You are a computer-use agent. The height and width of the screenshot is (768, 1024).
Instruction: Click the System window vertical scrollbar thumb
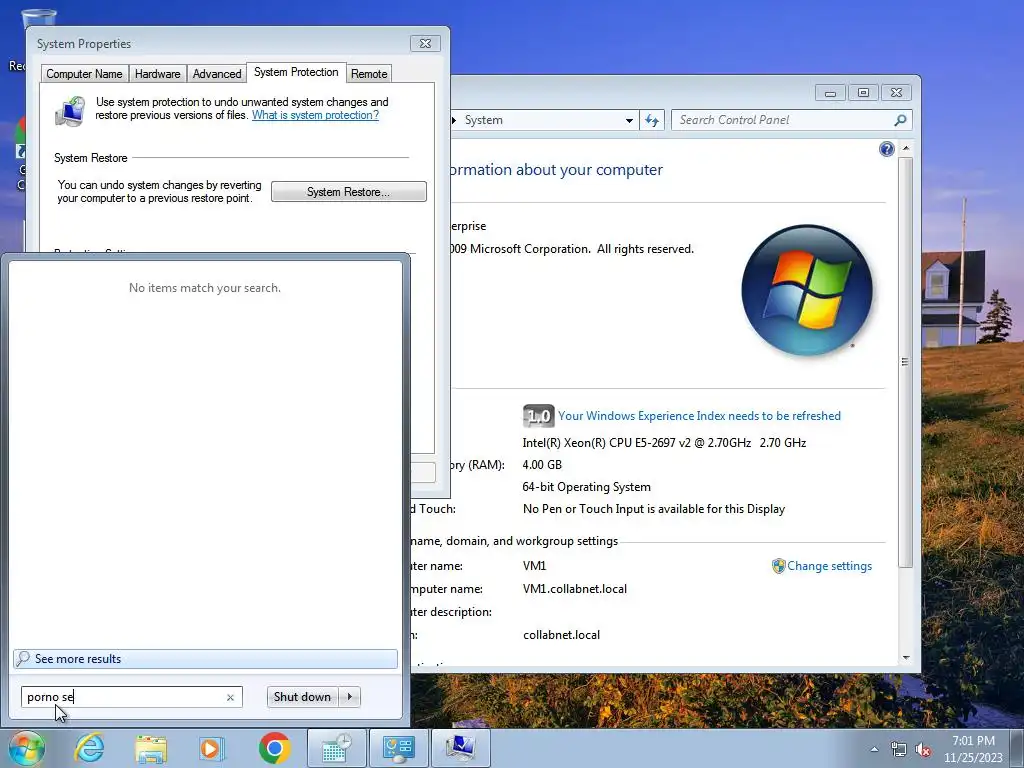tap(905, 361)
